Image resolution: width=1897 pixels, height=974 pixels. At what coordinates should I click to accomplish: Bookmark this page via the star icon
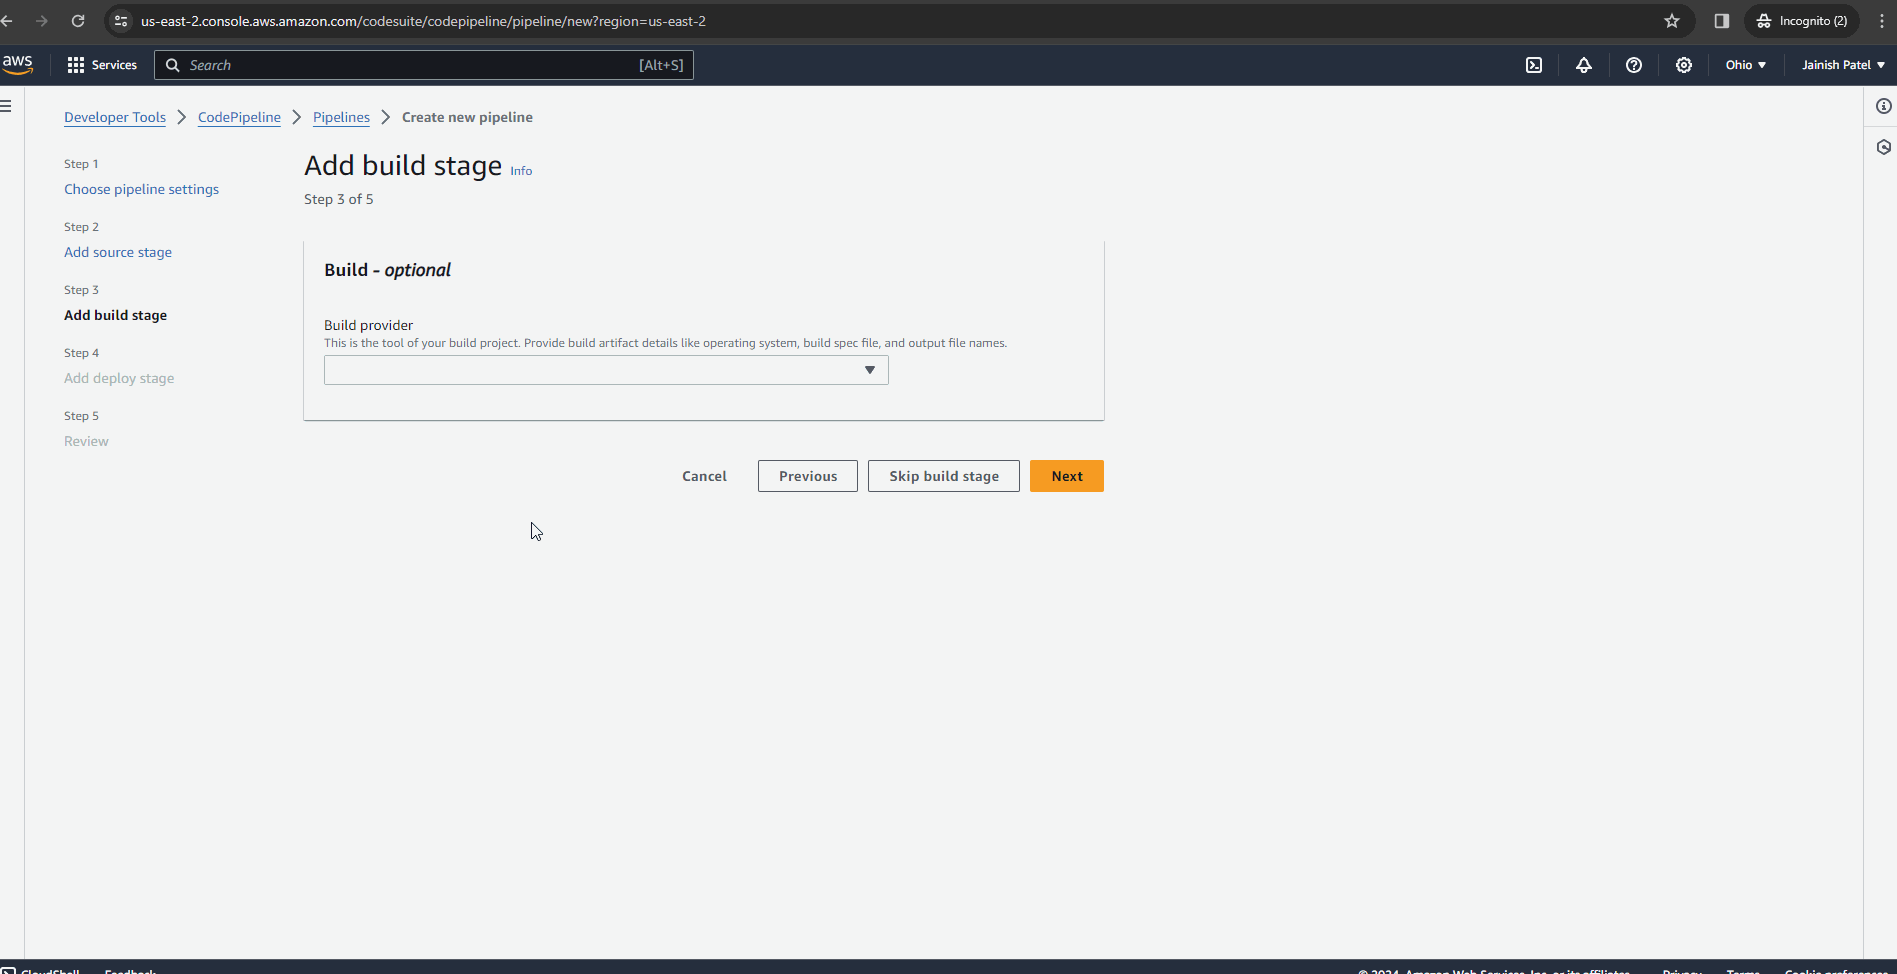pos(1672,20)
